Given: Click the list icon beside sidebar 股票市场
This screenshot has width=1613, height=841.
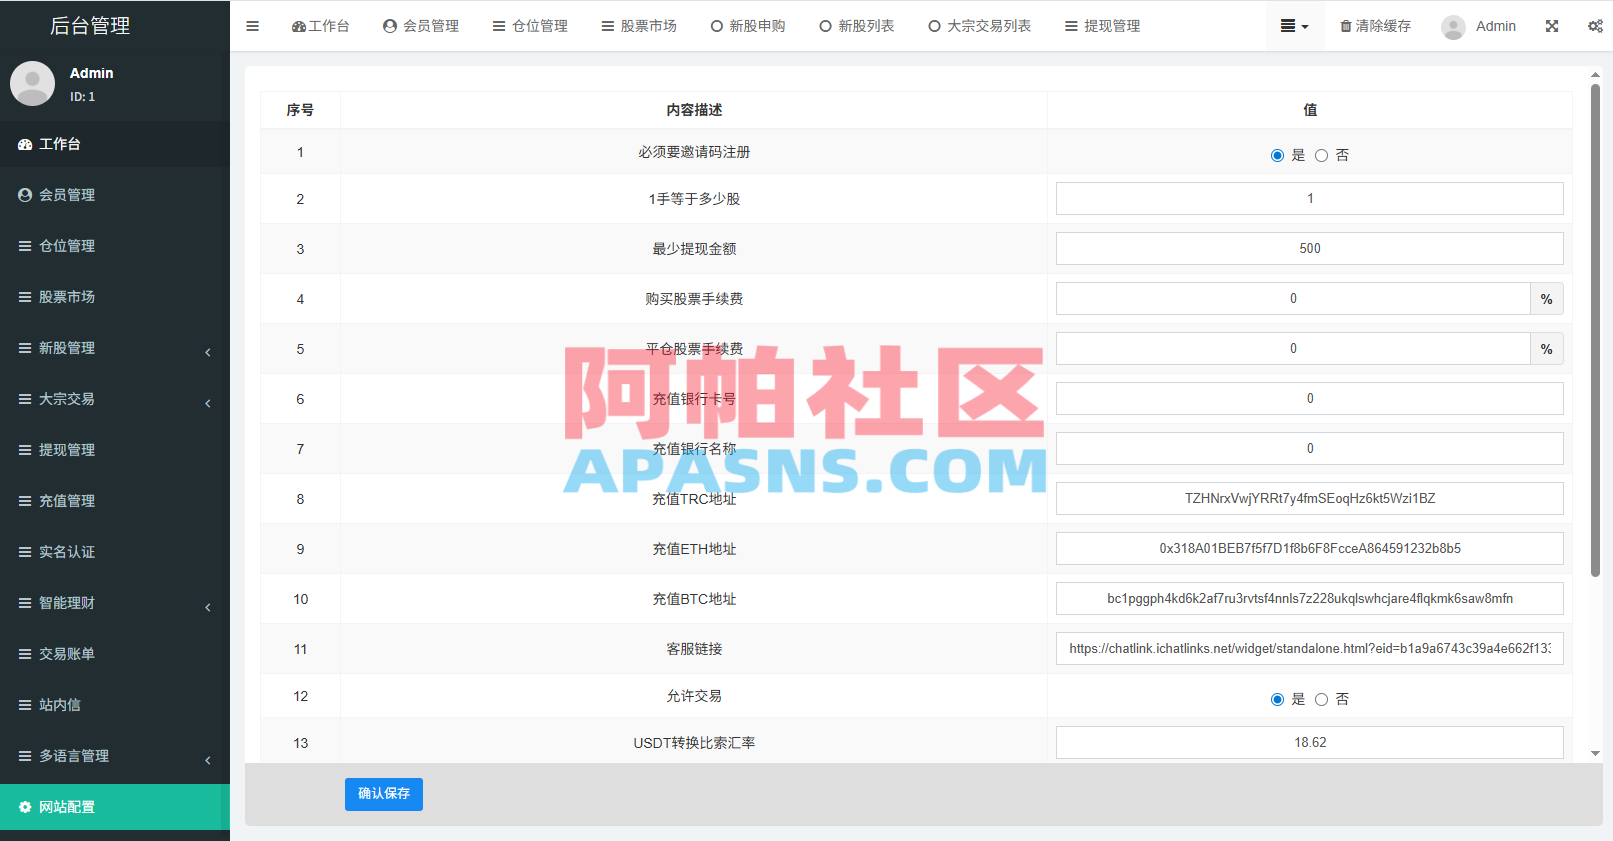Looking at the screenshot, I should [25, 297].
